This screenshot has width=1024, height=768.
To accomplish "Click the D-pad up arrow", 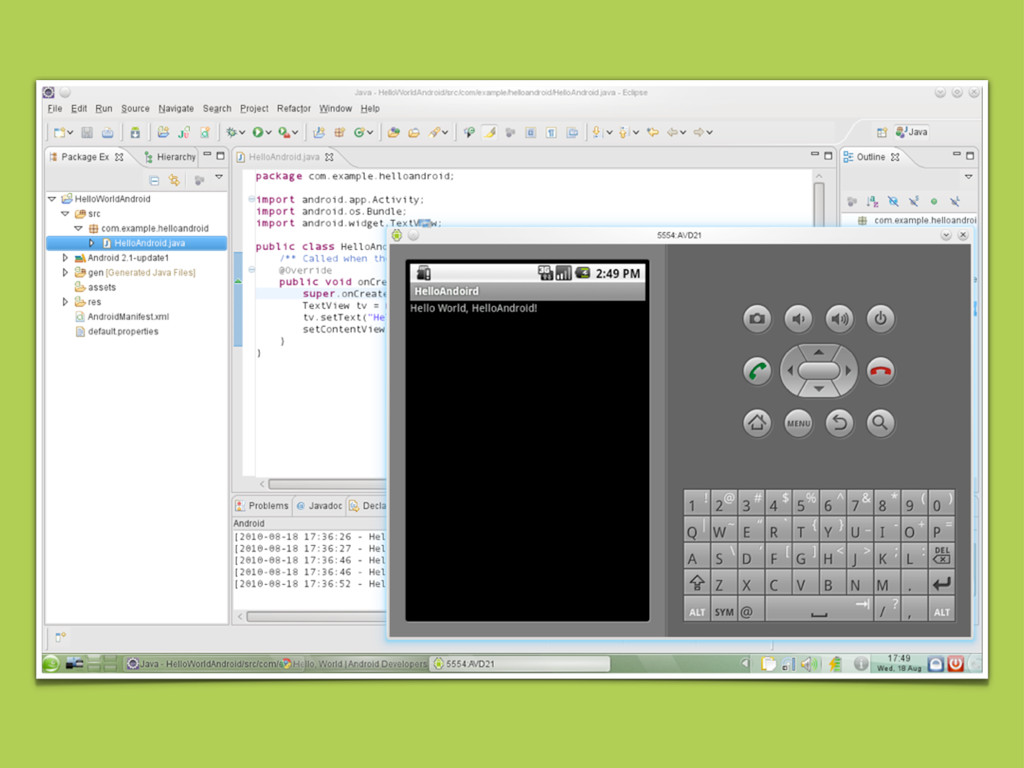I will [818, 352].
